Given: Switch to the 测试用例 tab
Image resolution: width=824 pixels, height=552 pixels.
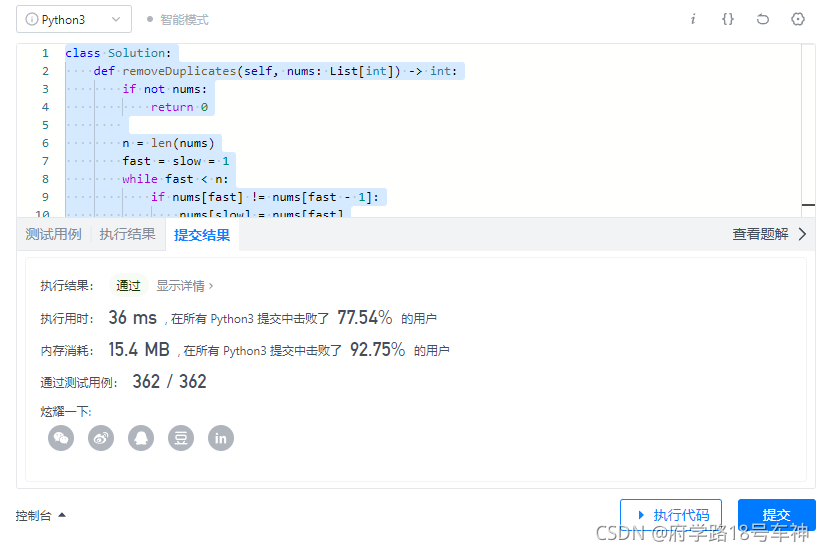Looking at the screenshot, I should 54,234.
